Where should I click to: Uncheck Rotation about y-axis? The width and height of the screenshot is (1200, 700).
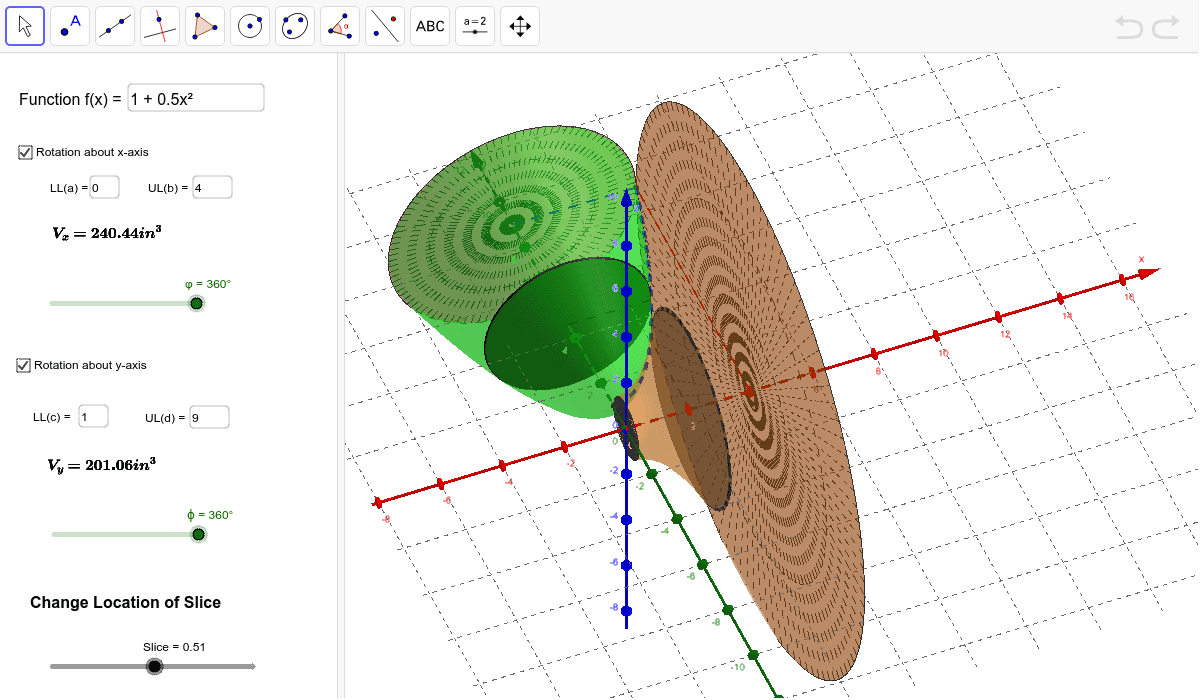point(23,364)
